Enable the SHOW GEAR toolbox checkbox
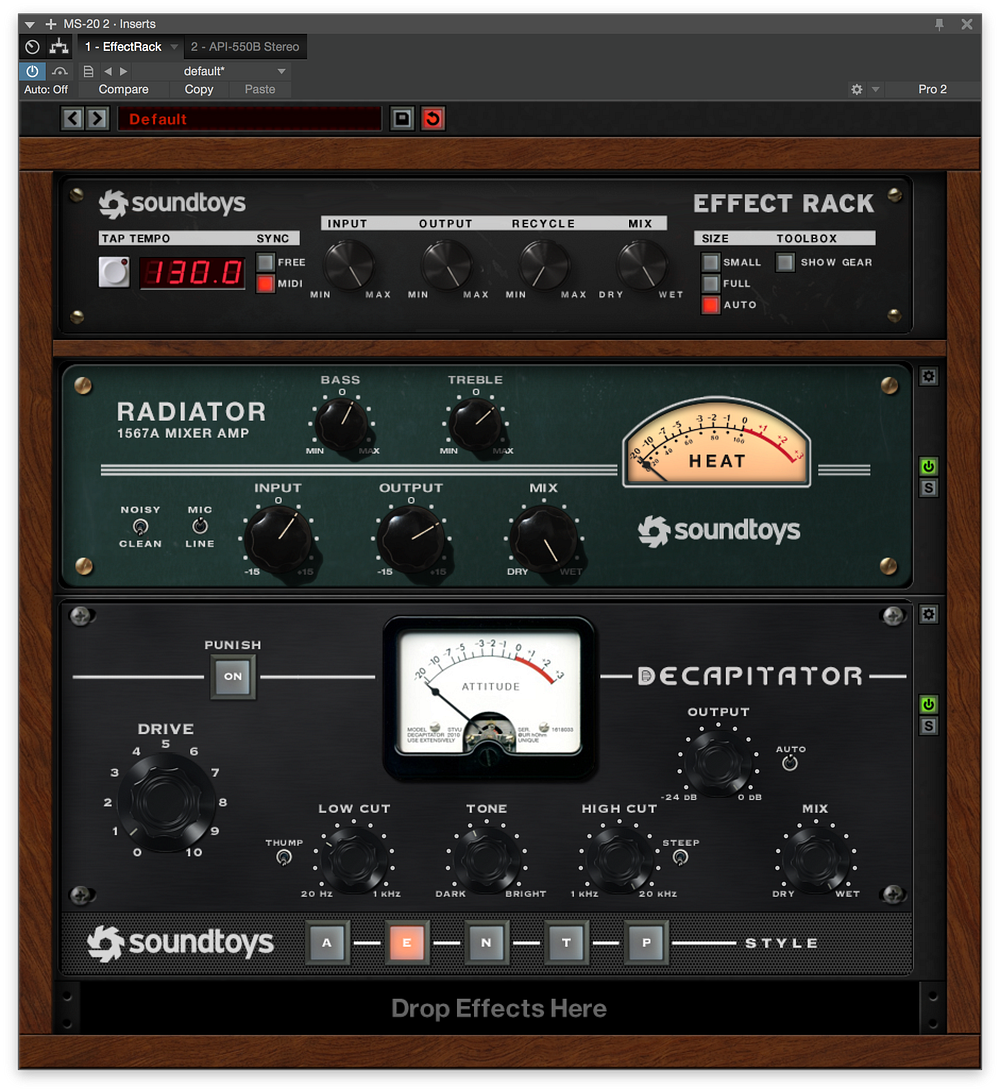1000x1092 pixels. click(786, 263)
